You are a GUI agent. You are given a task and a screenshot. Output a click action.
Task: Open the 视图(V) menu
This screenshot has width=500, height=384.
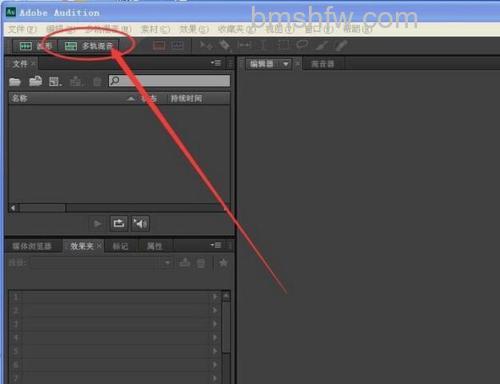[280, 30]
